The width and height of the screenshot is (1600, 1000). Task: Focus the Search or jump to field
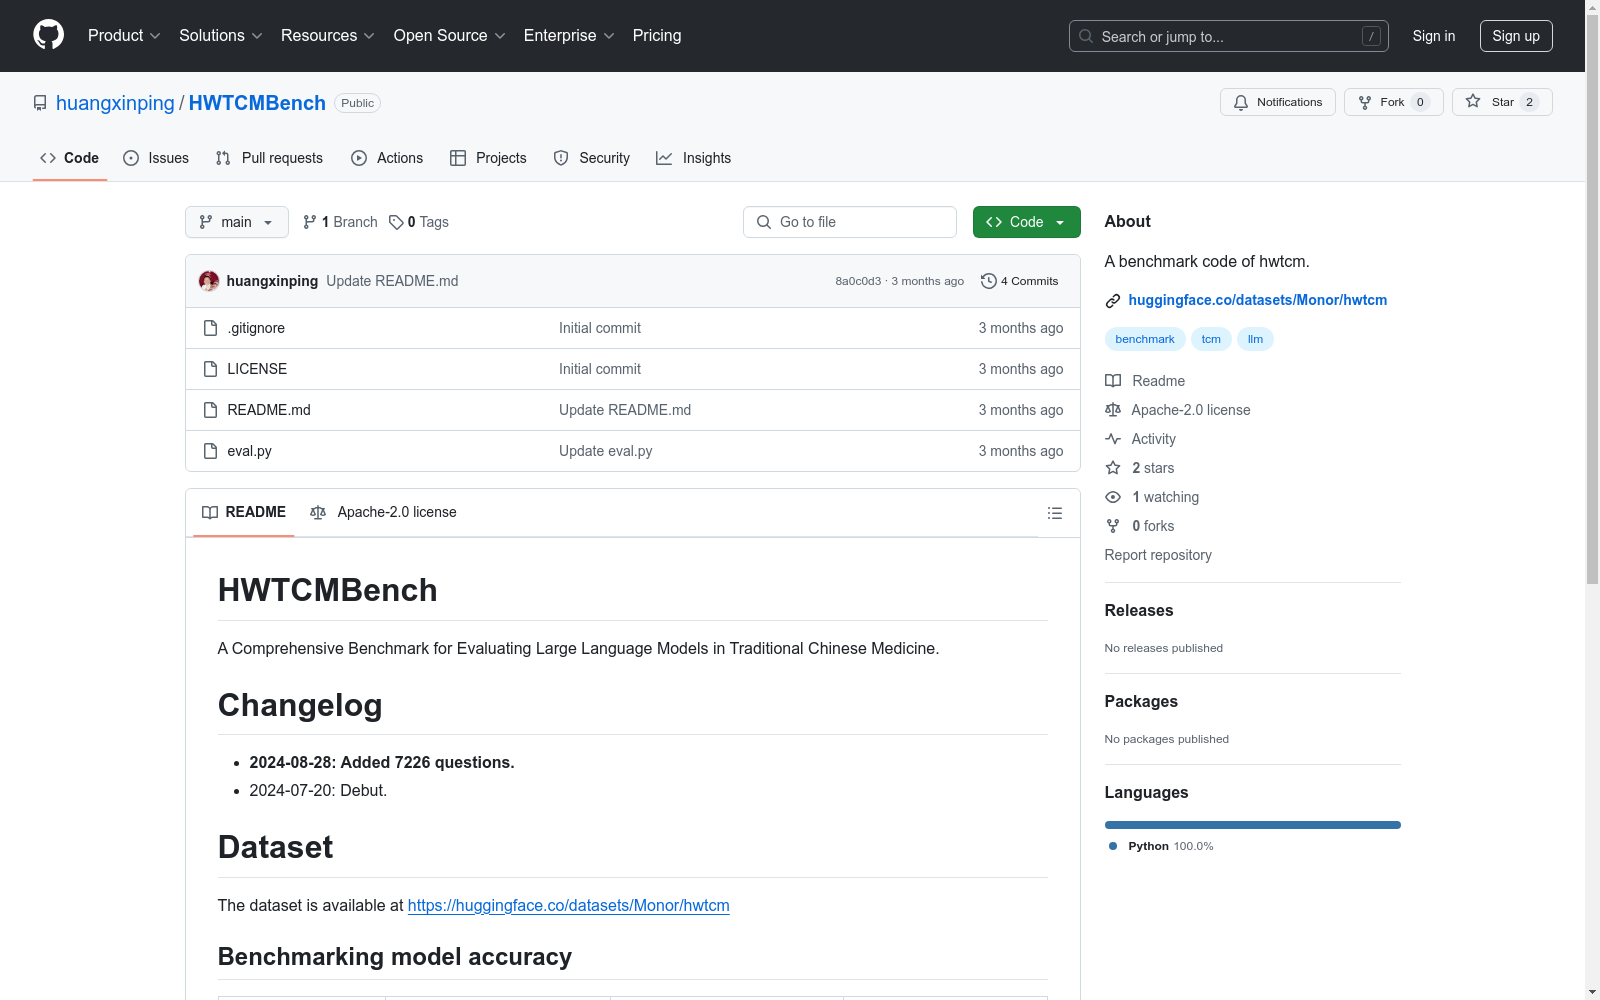[x=1229, y=36]
